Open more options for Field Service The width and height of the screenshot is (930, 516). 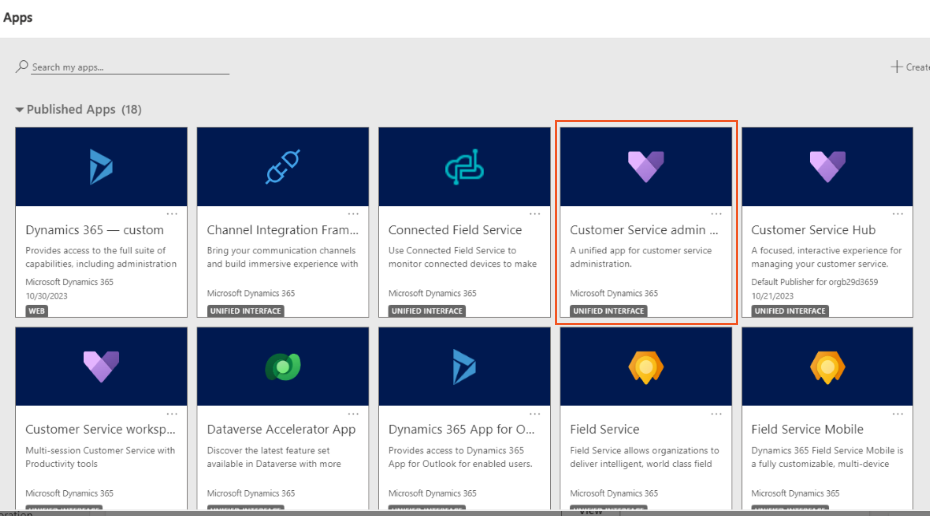pyautogui.click(x=716, y=413)
